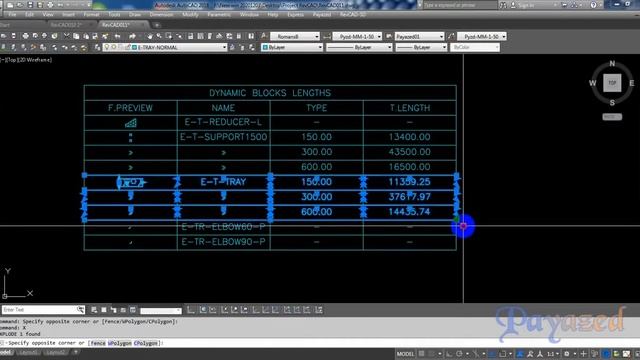Toggle object snap (highlighted blue) in status bar

point(493,354)
